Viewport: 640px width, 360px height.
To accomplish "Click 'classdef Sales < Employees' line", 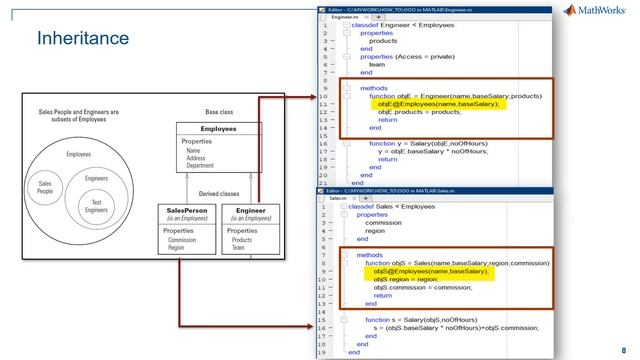I will [x=391, y=207].
